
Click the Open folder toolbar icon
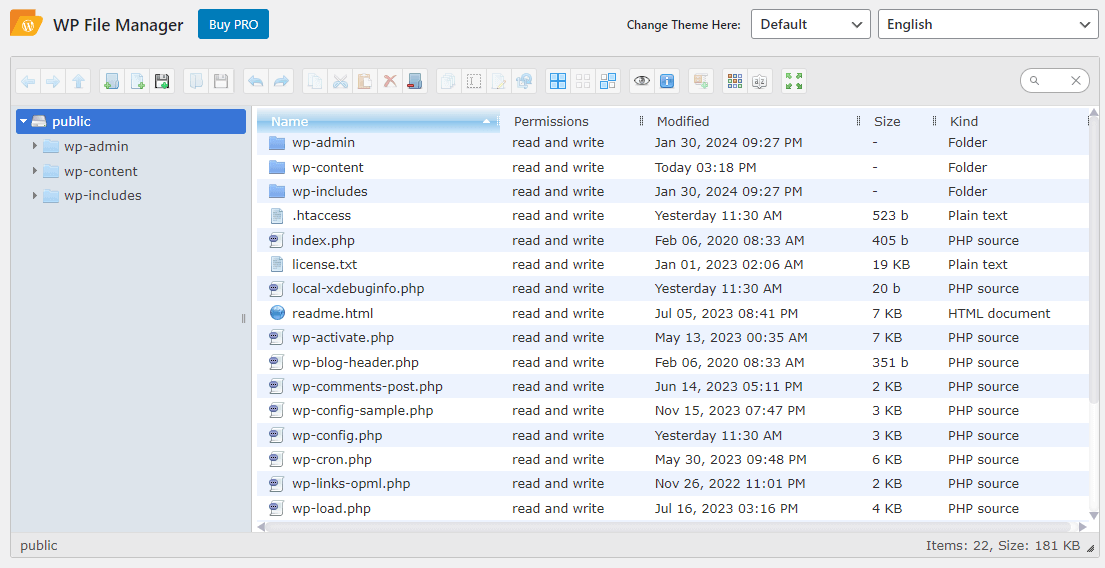(196, 82)
